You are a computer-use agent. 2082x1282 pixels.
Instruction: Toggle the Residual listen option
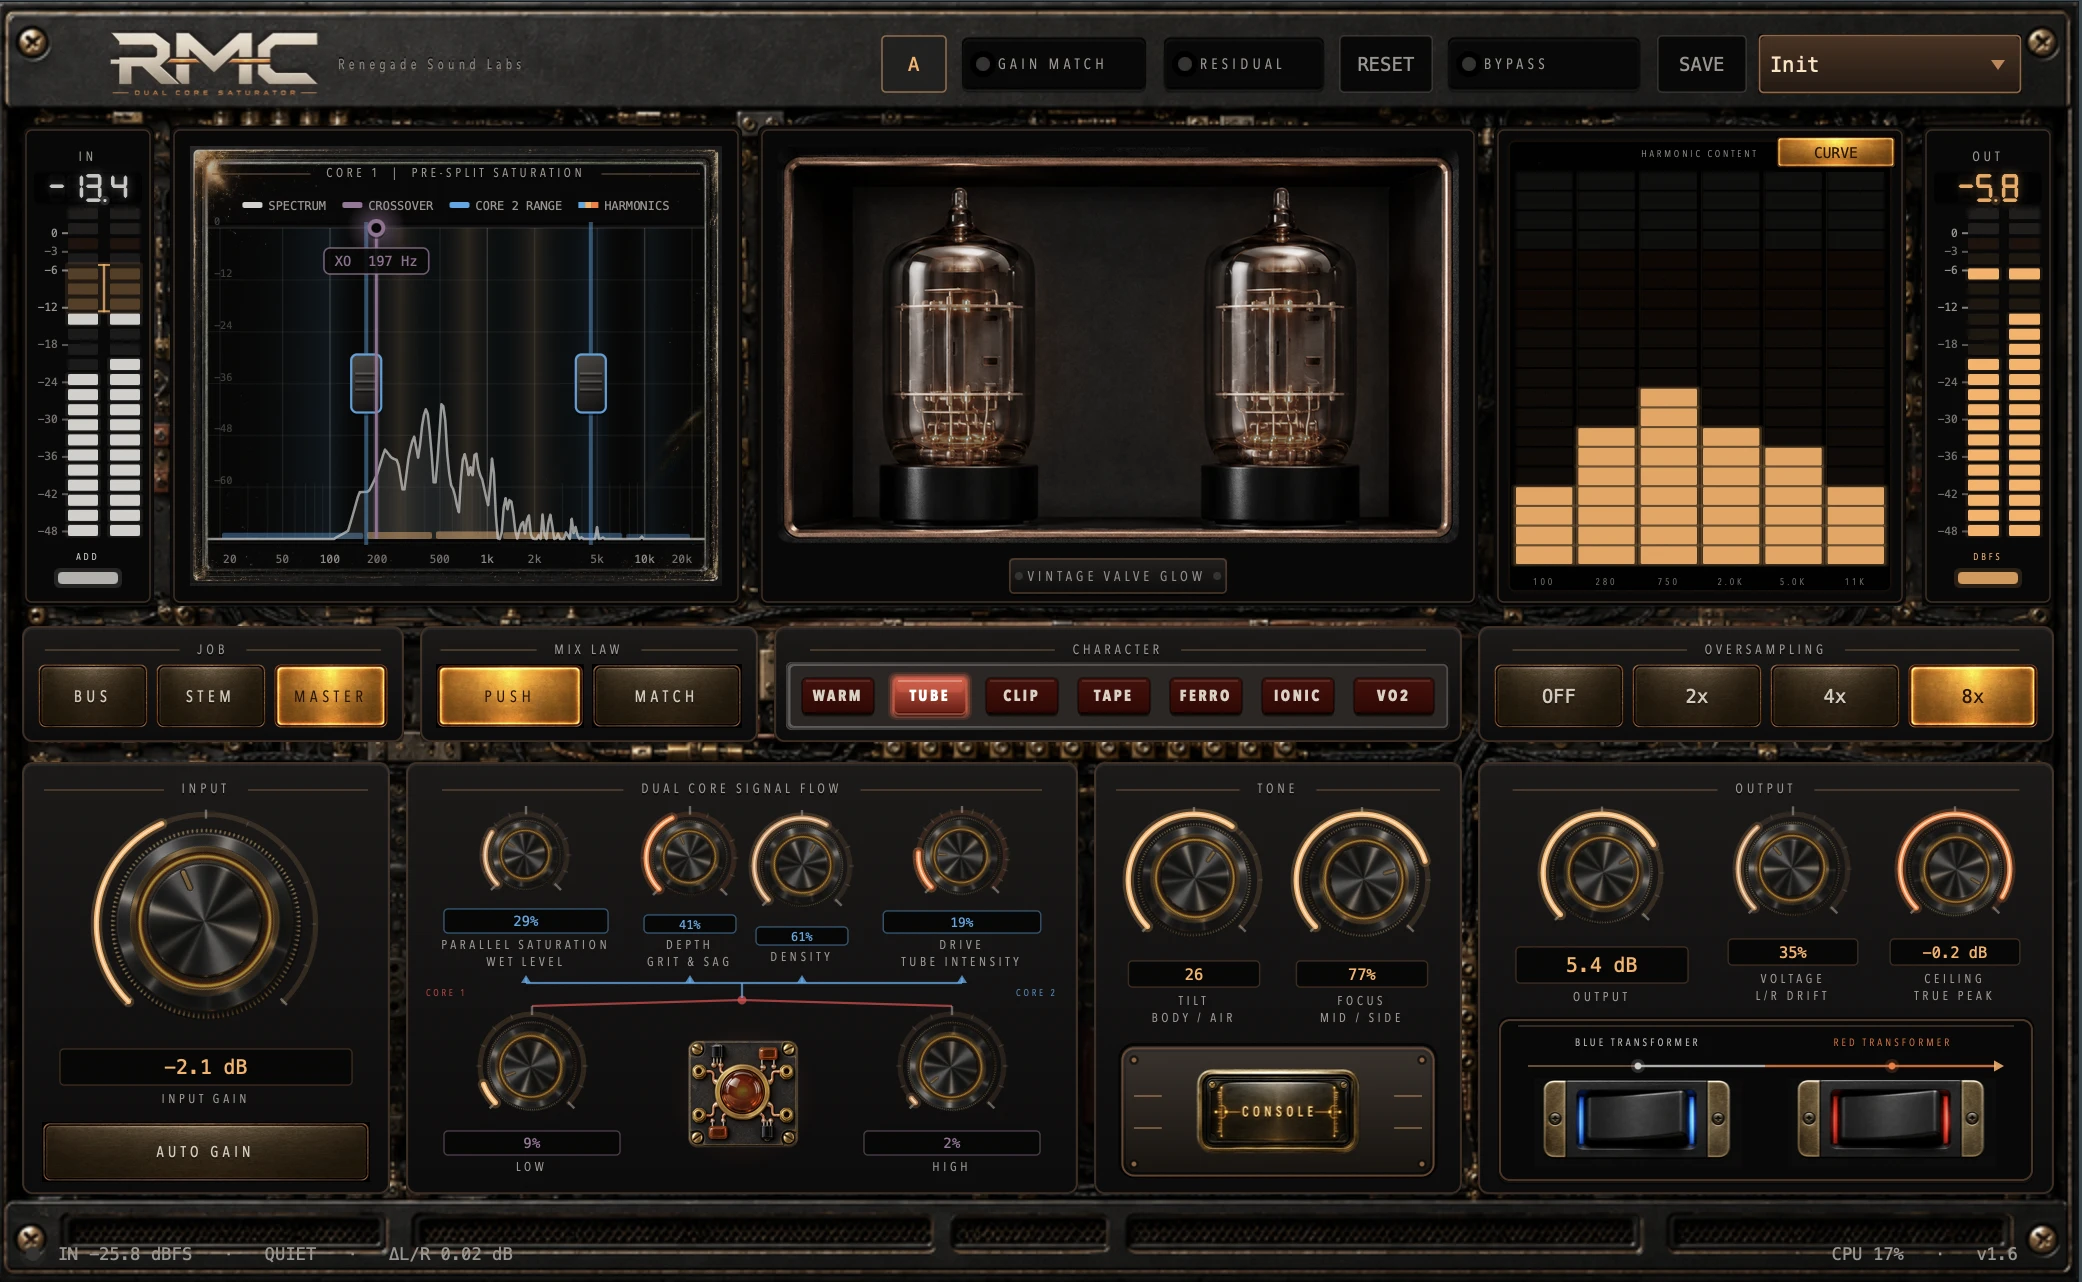tap(1244, 64)
